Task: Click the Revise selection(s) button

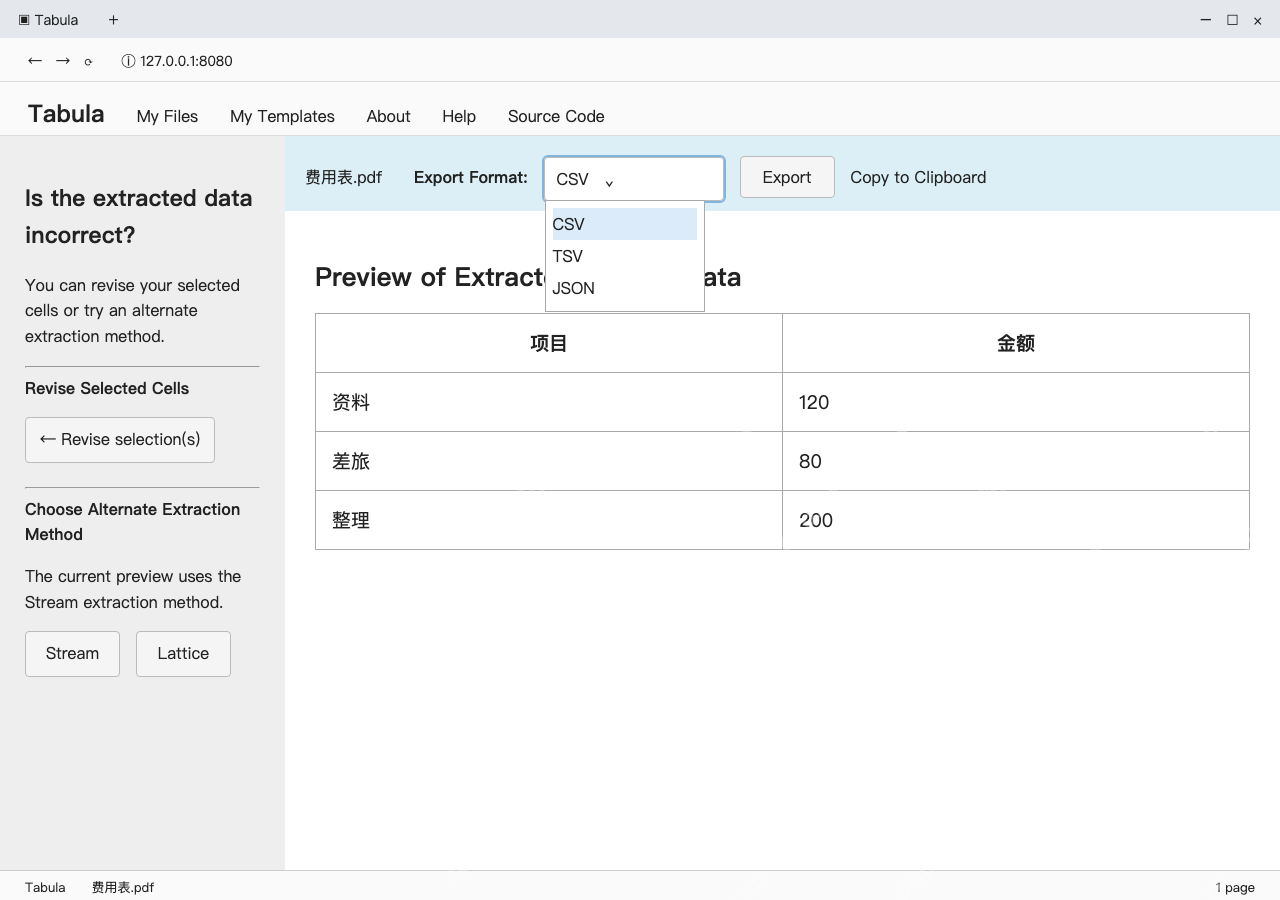Action: [120, 440]
